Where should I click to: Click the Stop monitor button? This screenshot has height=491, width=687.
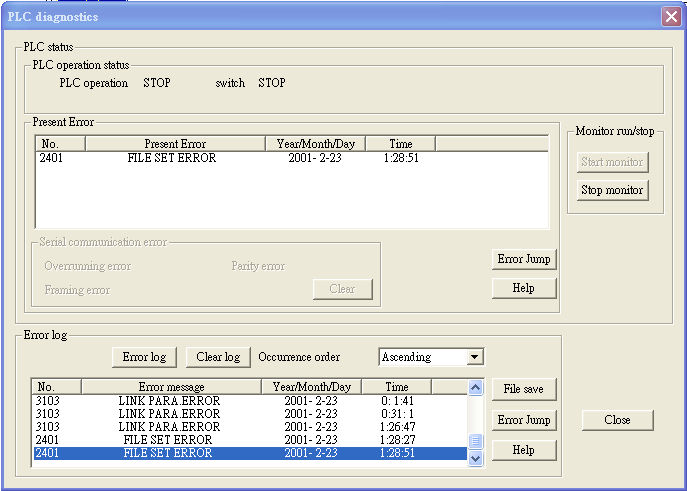(x=612, y=190)
